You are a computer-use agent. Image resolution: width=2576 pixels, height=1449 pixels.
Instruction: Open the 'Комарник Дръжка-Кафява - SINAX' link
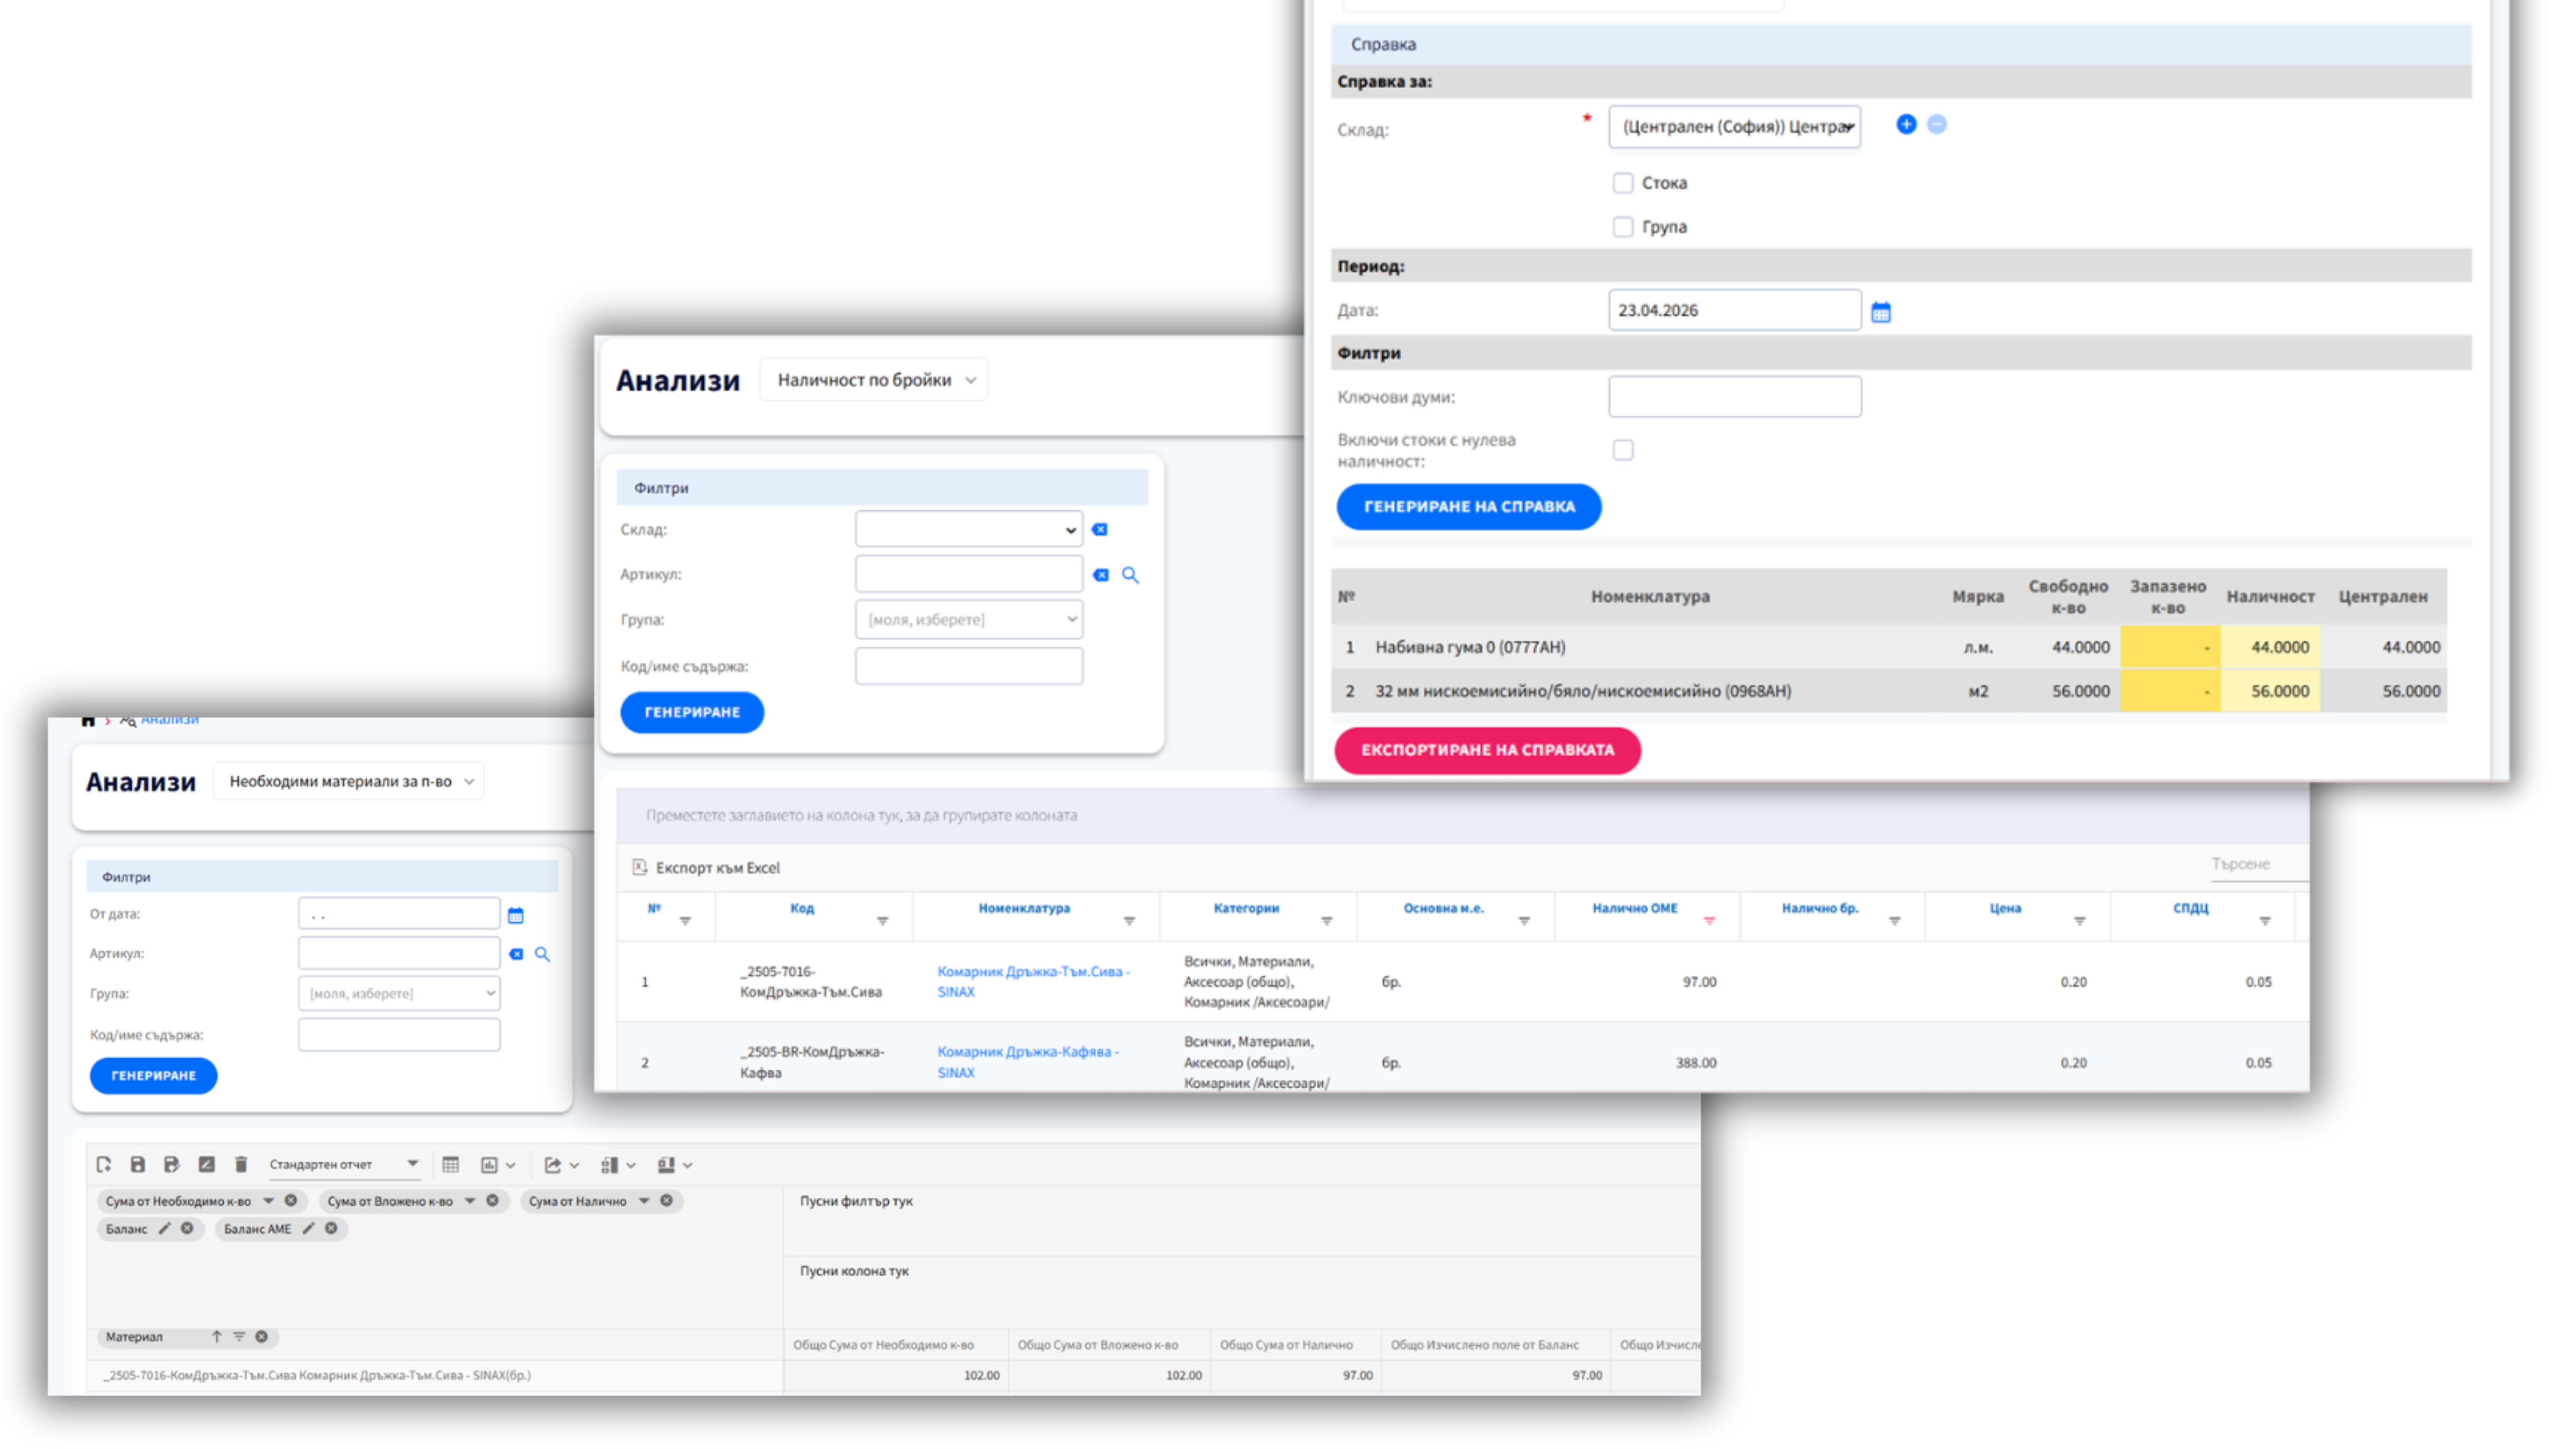pos(1027,1062)
